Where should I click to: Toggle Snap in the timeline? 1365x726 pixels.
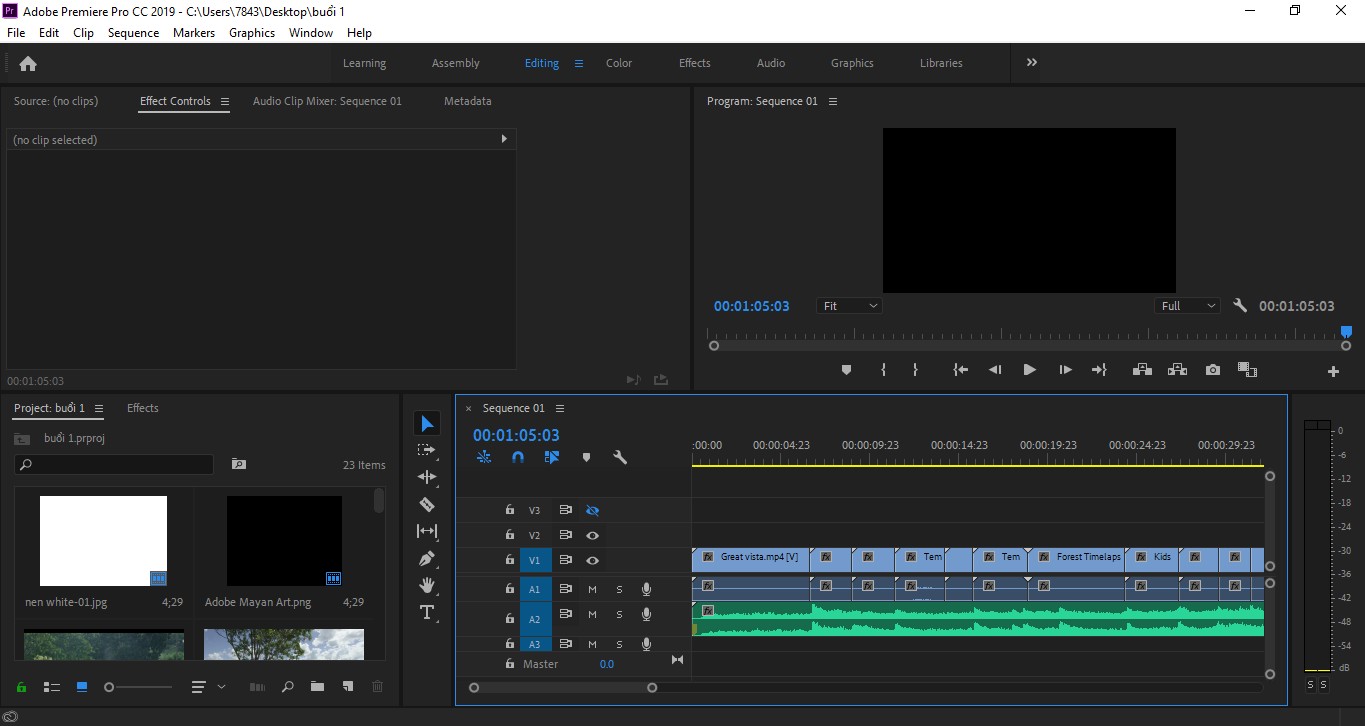coord(518,457)
